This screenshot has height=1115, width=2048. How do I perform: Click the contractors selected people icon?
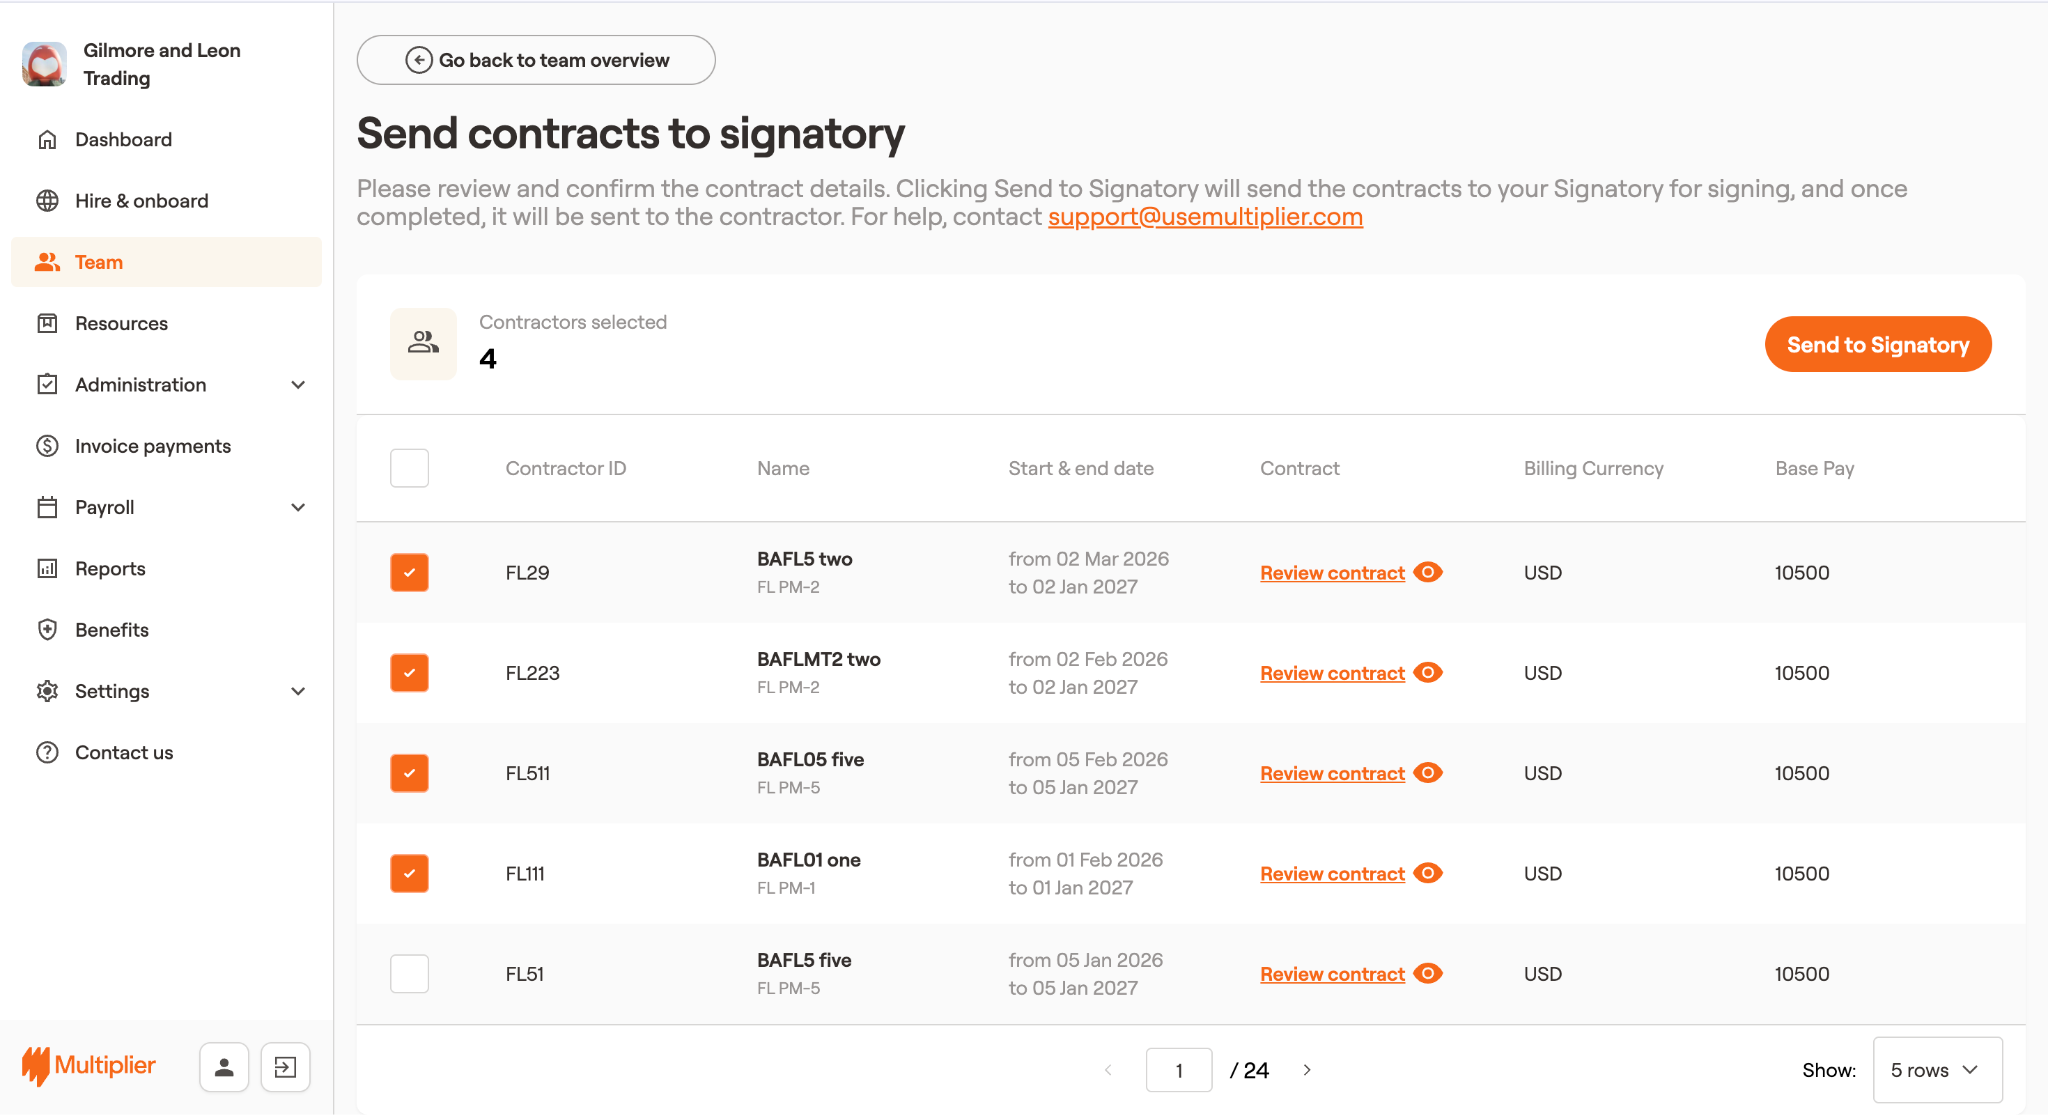(x=423, y=343)
